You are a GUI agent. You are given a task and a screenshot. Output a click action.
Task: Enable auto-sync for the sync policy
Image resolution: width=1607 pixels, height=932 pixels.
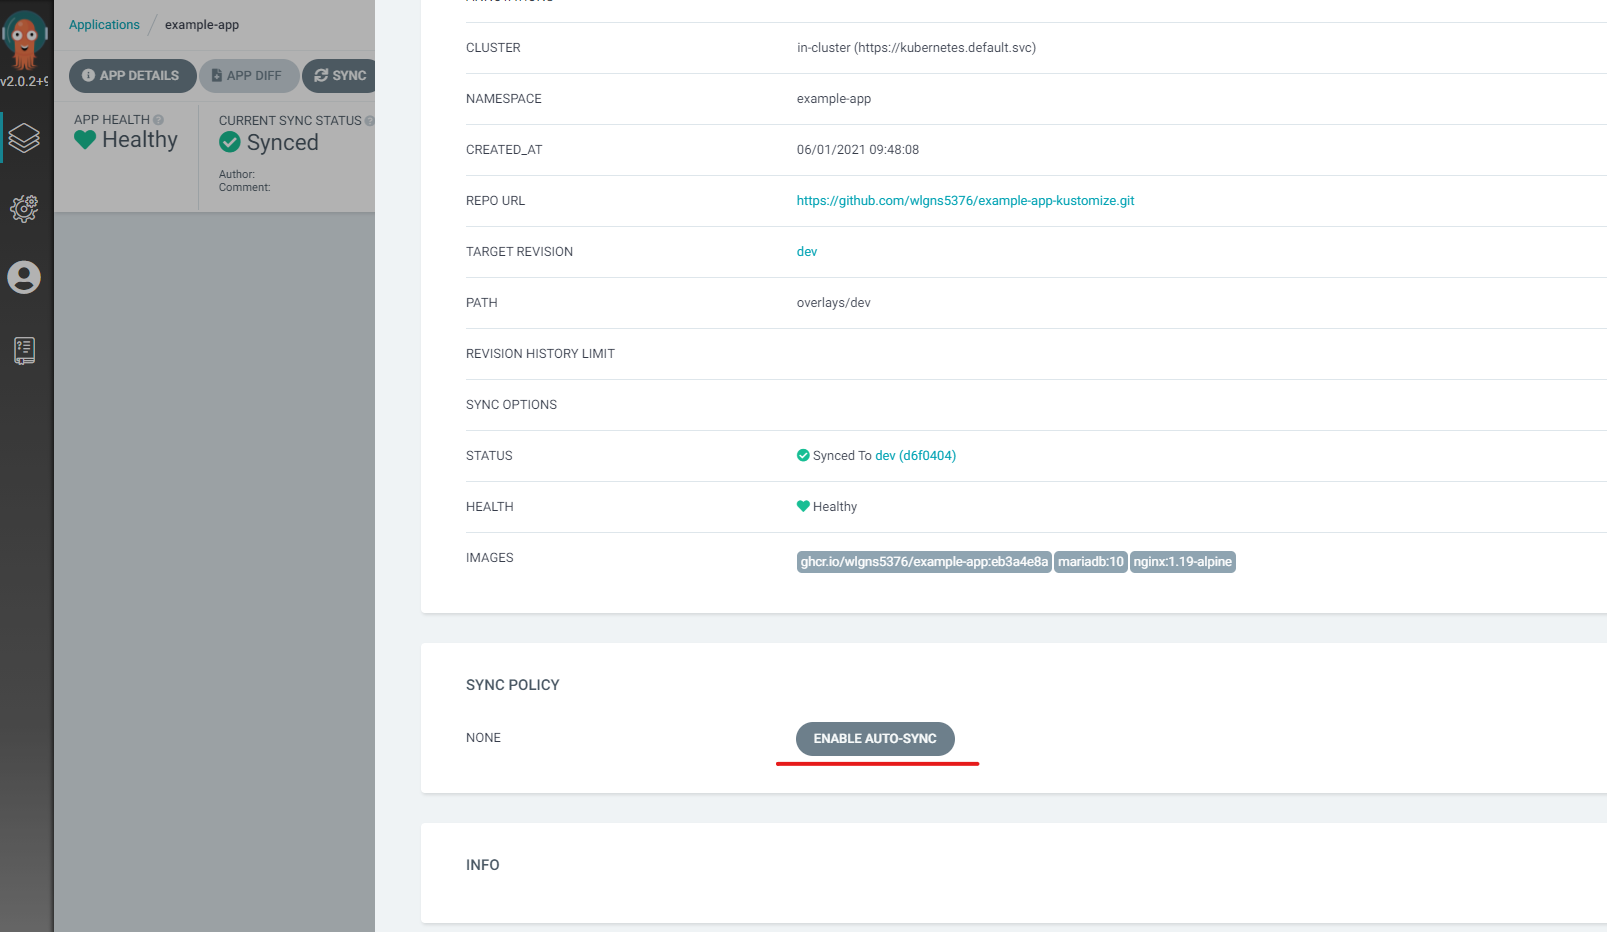click(x=874, y=738)
